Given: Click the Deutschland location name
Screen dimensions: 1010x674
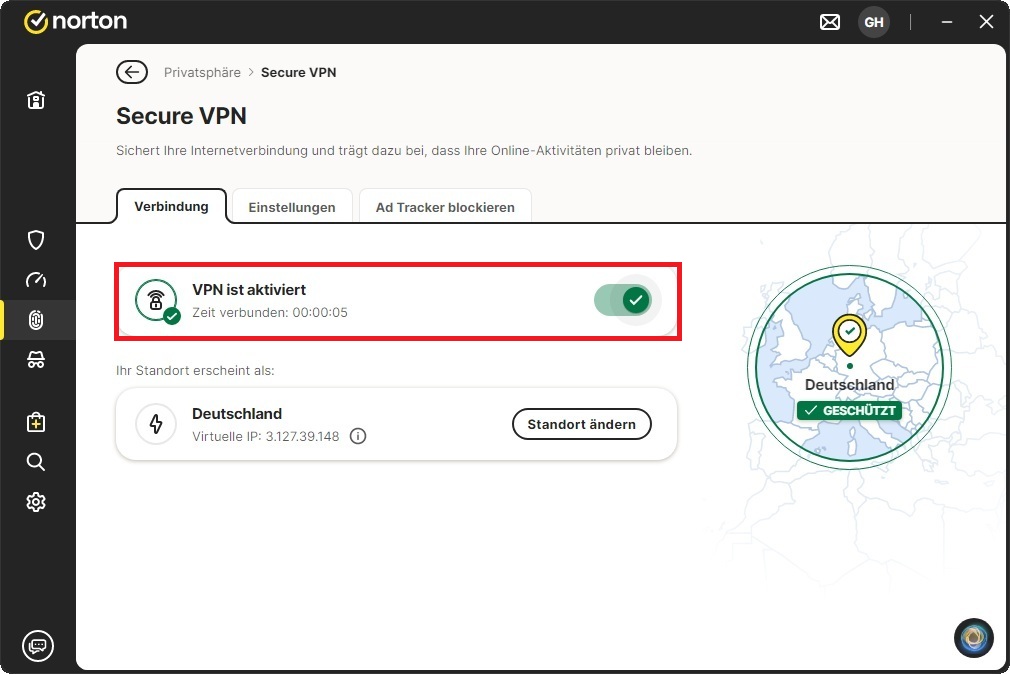Looking at the screenshot, I should 237,414.
